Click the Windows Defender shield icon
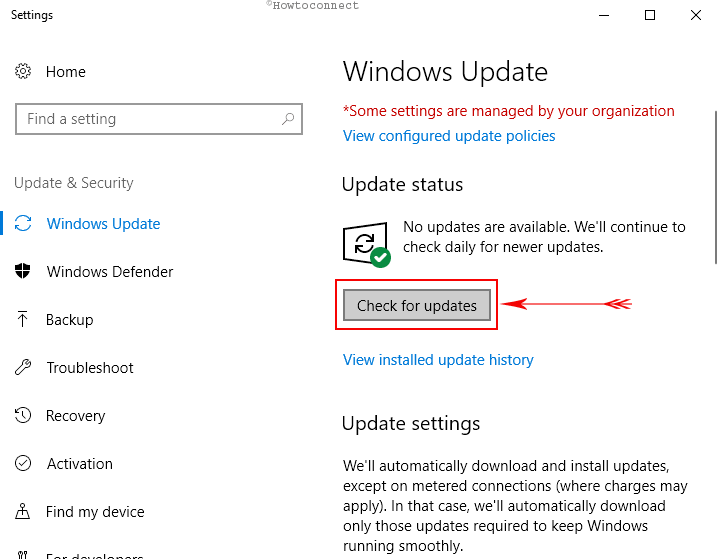The height and width of the screenshot is (559, 719). (x=22, y=271)
